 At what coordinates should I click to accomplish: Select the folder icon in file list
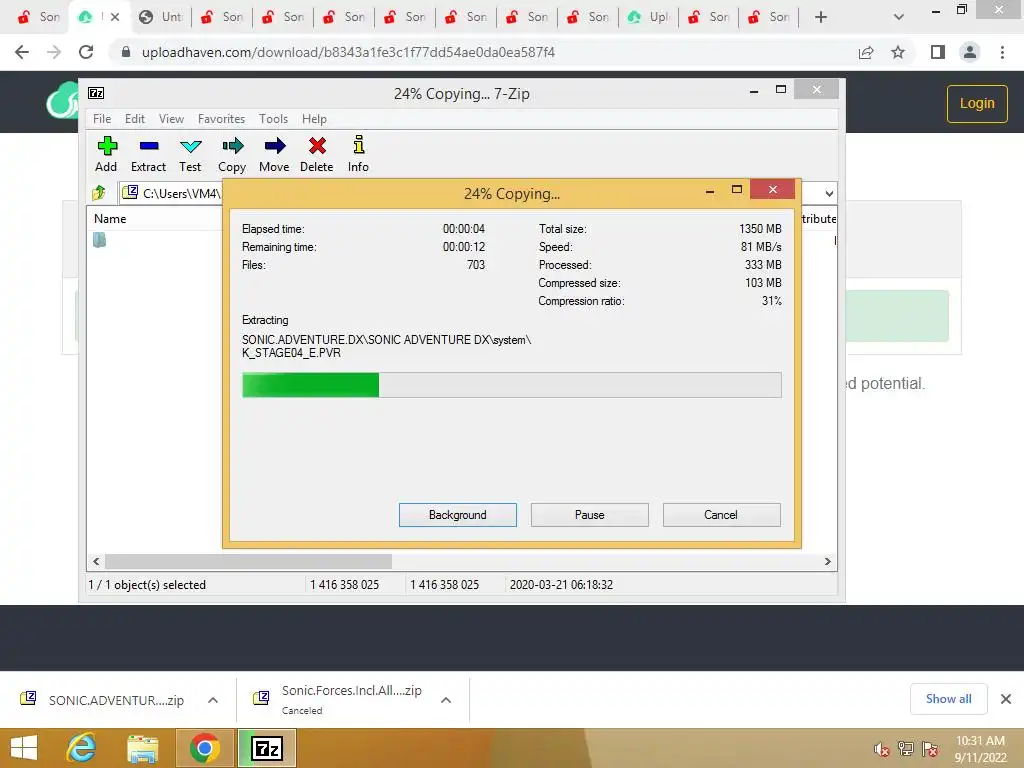(99, 240)
